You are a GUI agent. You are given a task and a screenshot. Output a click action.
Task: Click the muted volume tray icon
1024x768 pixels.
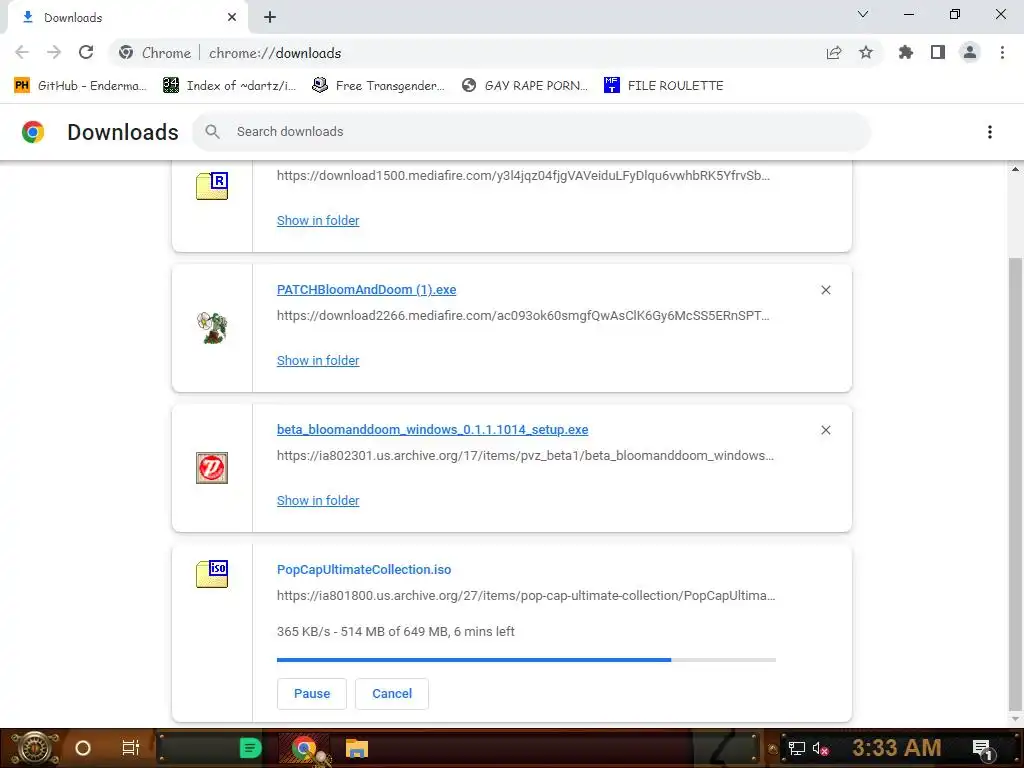point(821,748)
